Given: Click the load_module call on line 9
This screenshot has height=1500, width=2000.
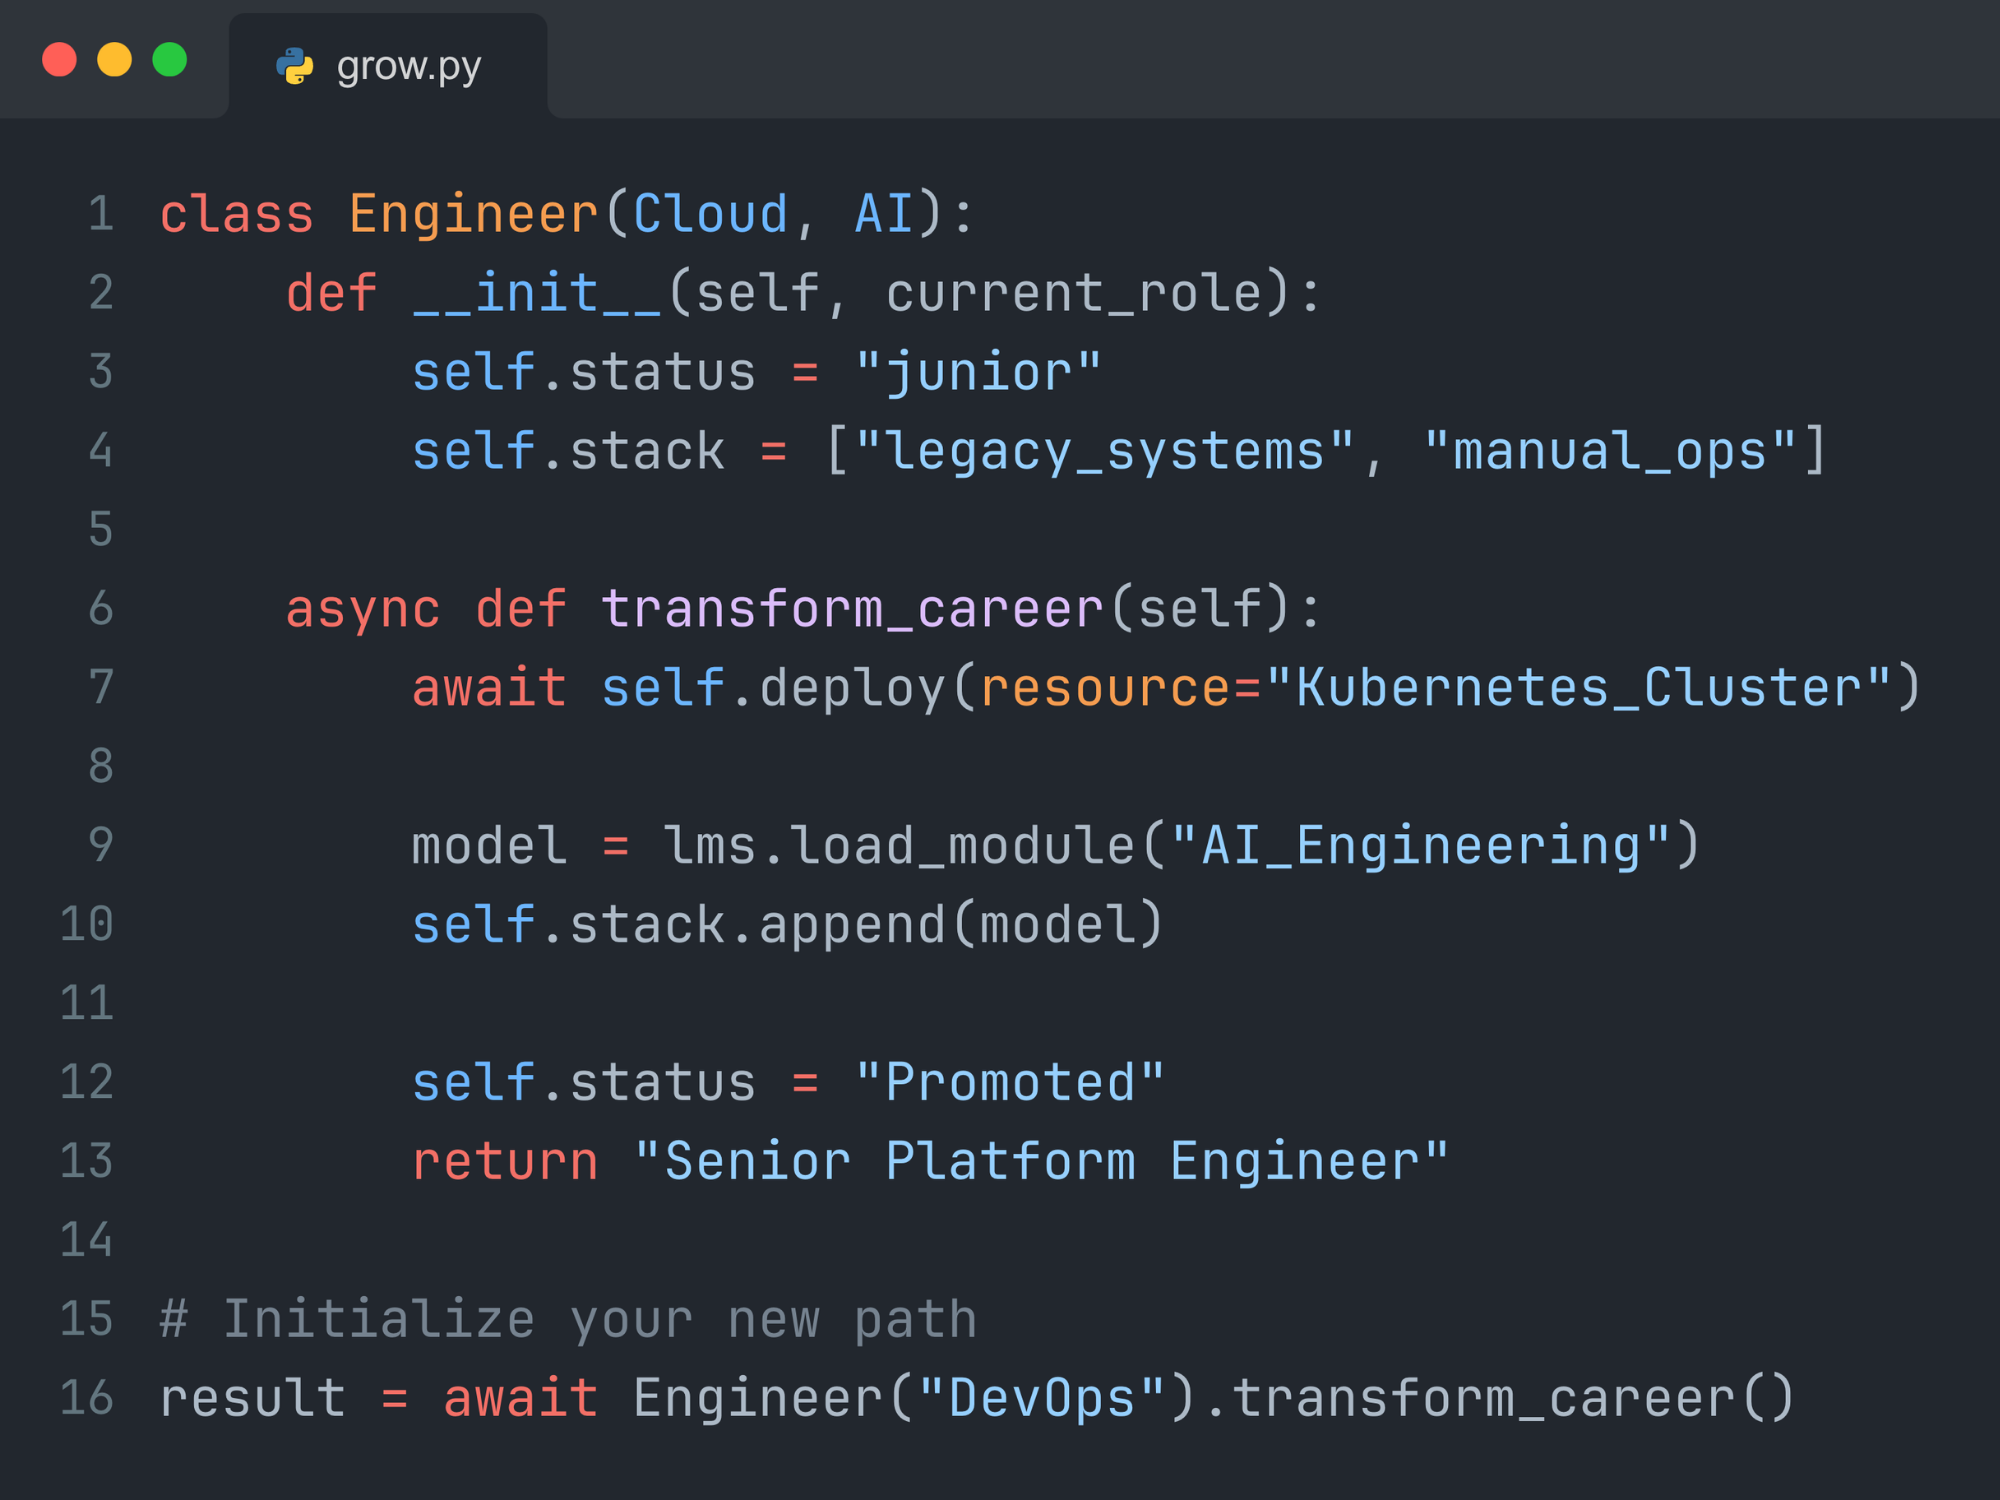Looking at the screenshot, I should (x=962, y=845).
